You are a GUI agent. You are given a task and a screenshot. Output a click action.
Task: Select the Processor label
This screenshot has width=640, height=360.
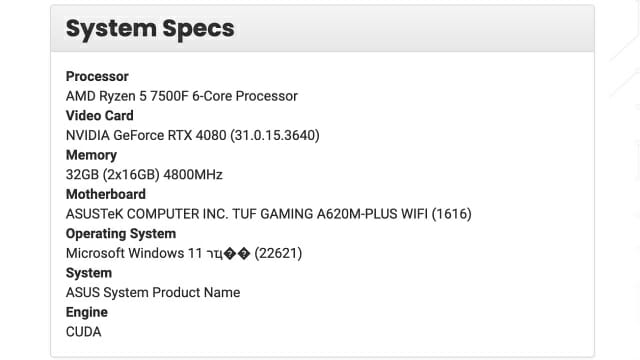pos(97,76)
